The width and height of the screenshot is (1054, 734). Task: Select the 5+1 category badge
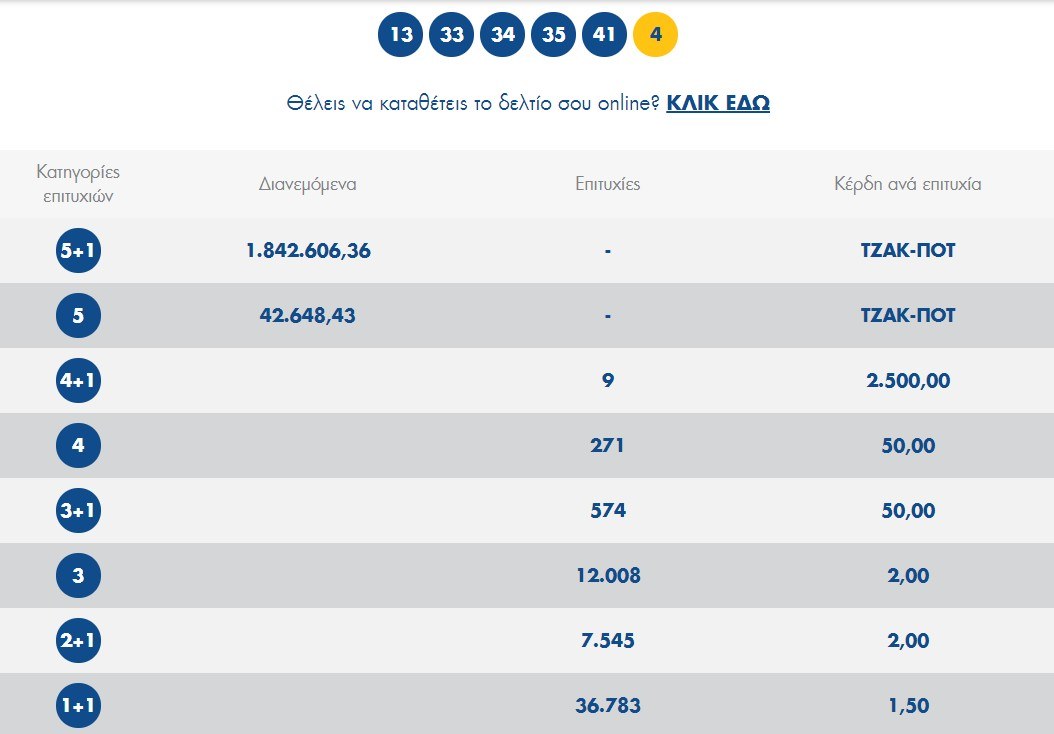78,251
